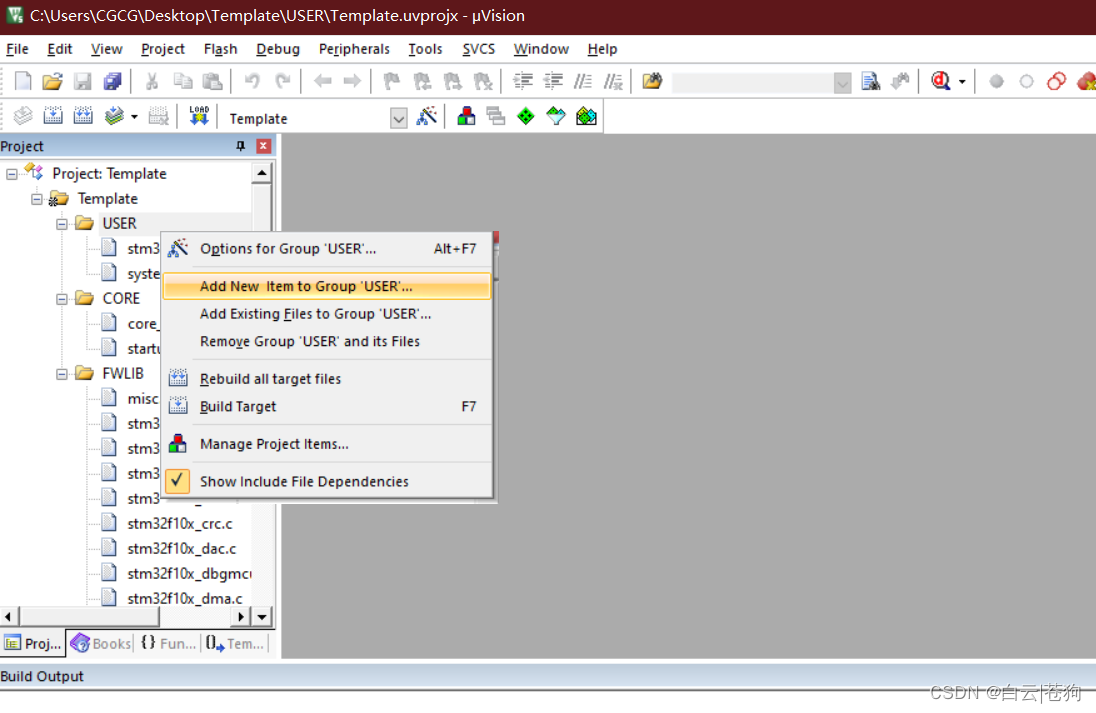Switch to the Project tab

[33, 643]
